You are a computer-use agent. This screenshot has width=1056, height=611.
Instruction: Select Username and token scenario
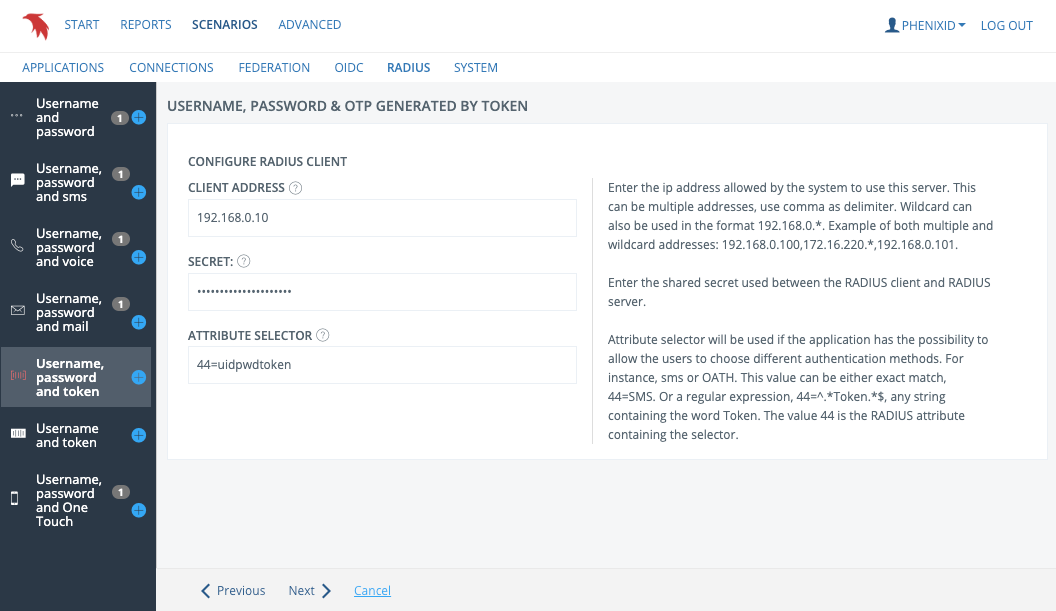[x=67, y=435]
